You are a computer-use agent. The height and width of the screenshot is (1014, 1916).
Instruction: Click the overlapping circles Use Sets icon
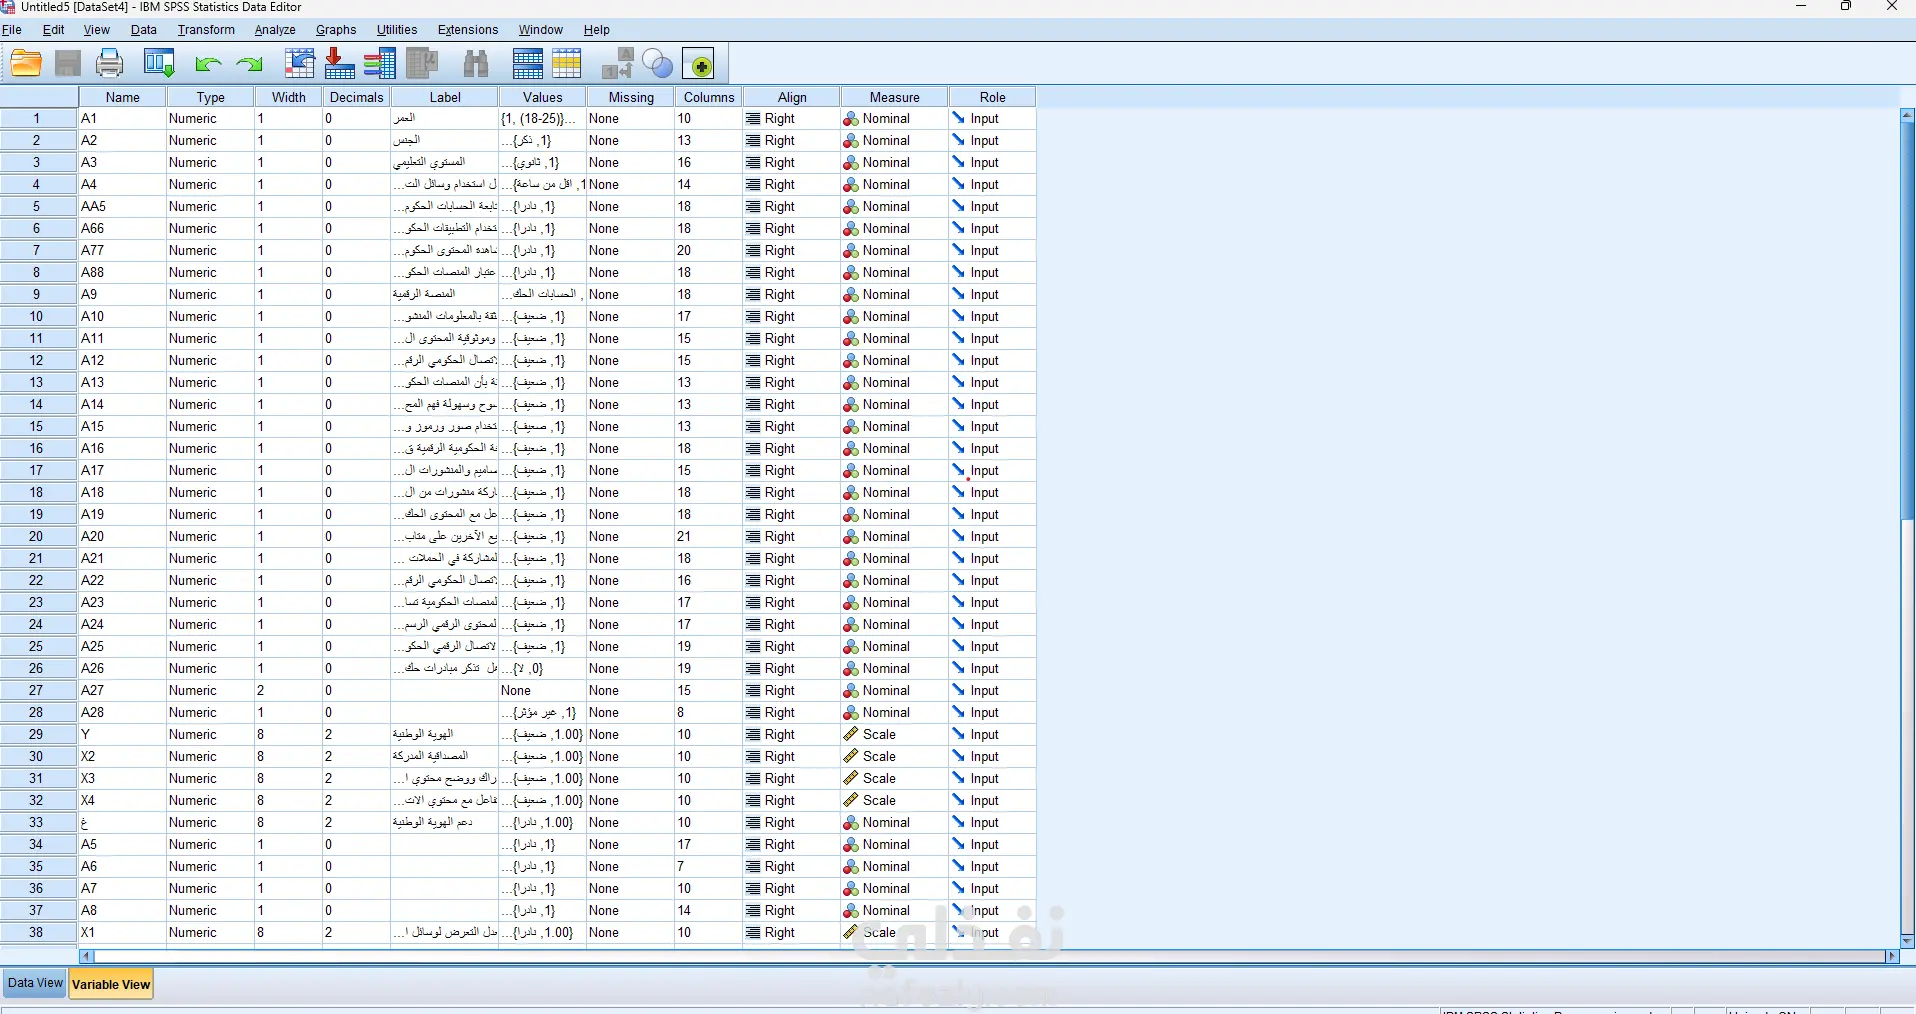(658, 64)
